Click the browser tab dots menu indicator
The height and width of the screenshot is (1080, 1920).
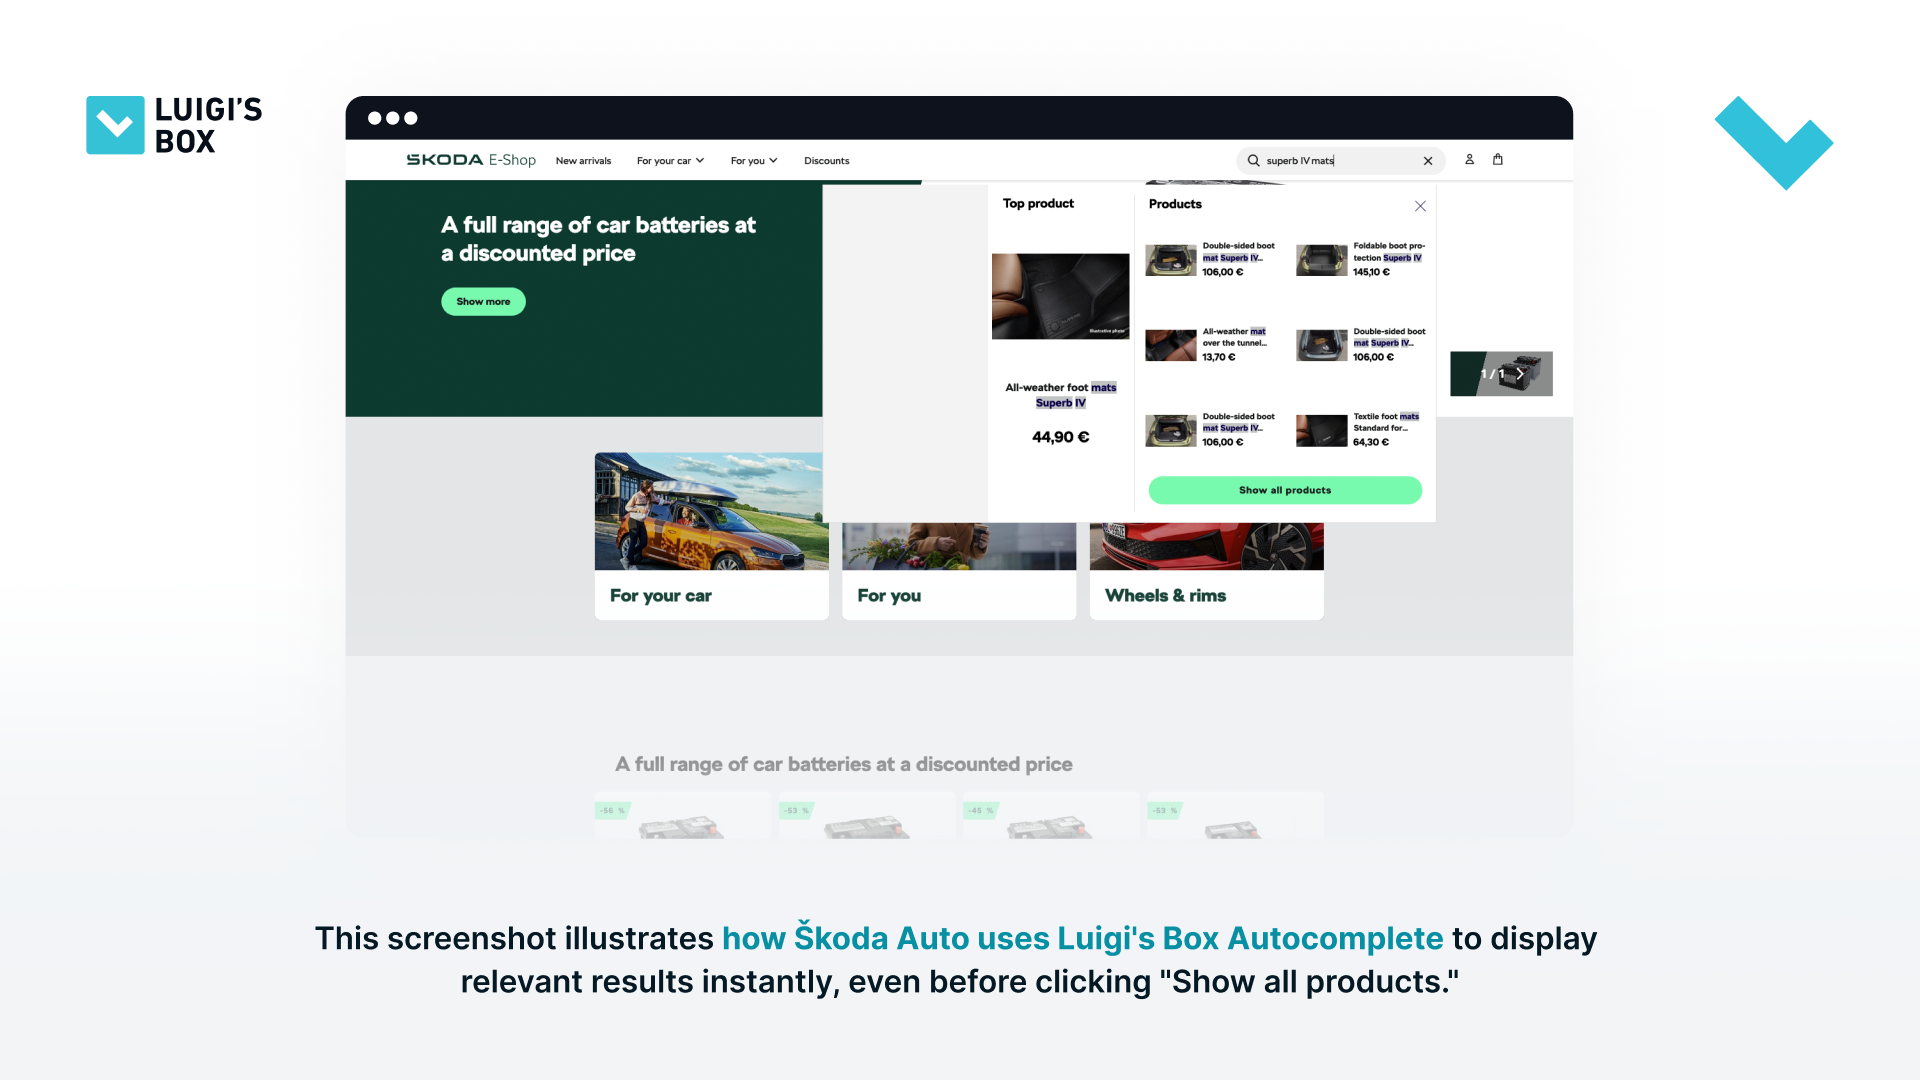click(x=390, y=117)
